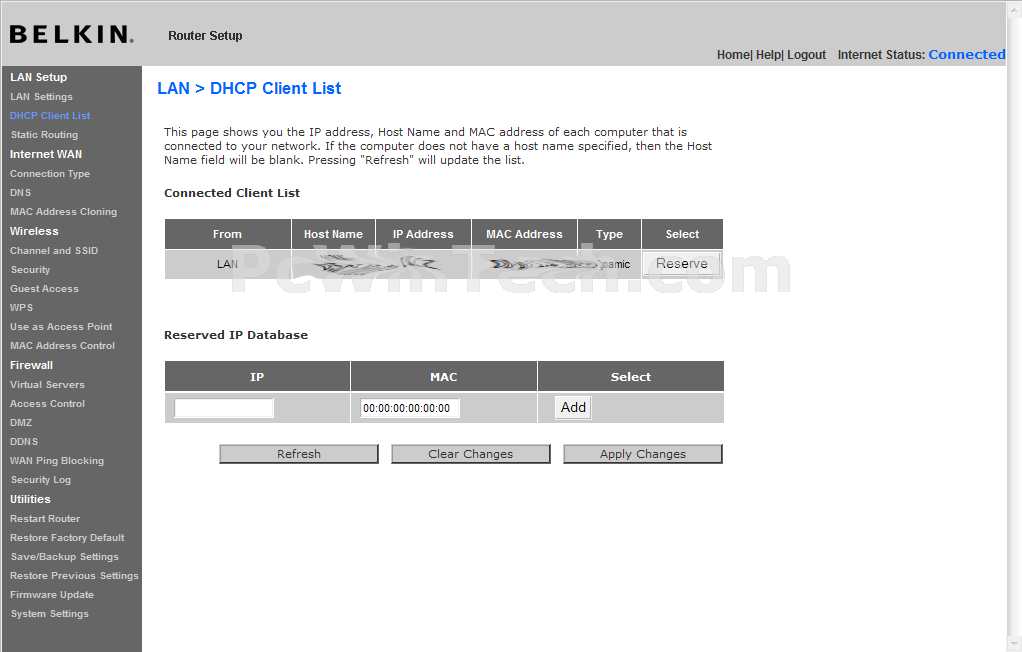This screenshot has width=1022, height=652.
Task: Open Static Routing page
Action: (44, 134)
